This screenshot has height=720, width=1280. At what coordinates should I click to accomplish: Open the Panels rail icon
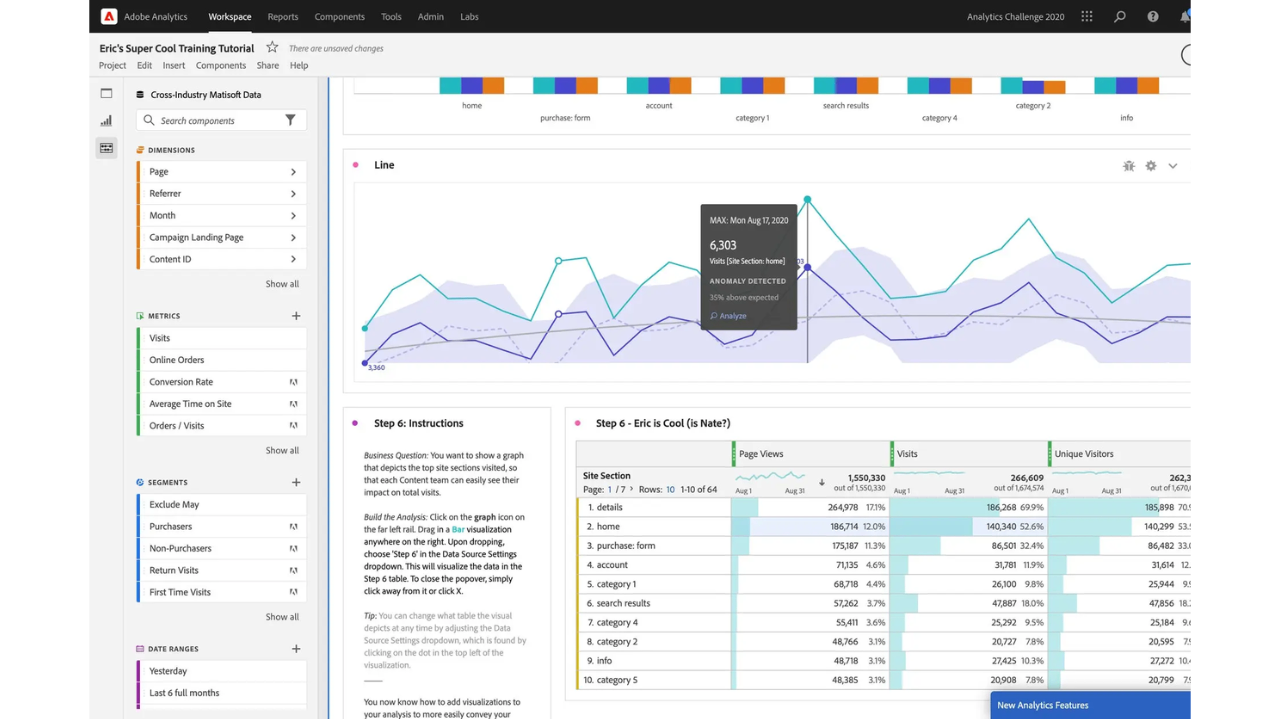pos(106,92)
